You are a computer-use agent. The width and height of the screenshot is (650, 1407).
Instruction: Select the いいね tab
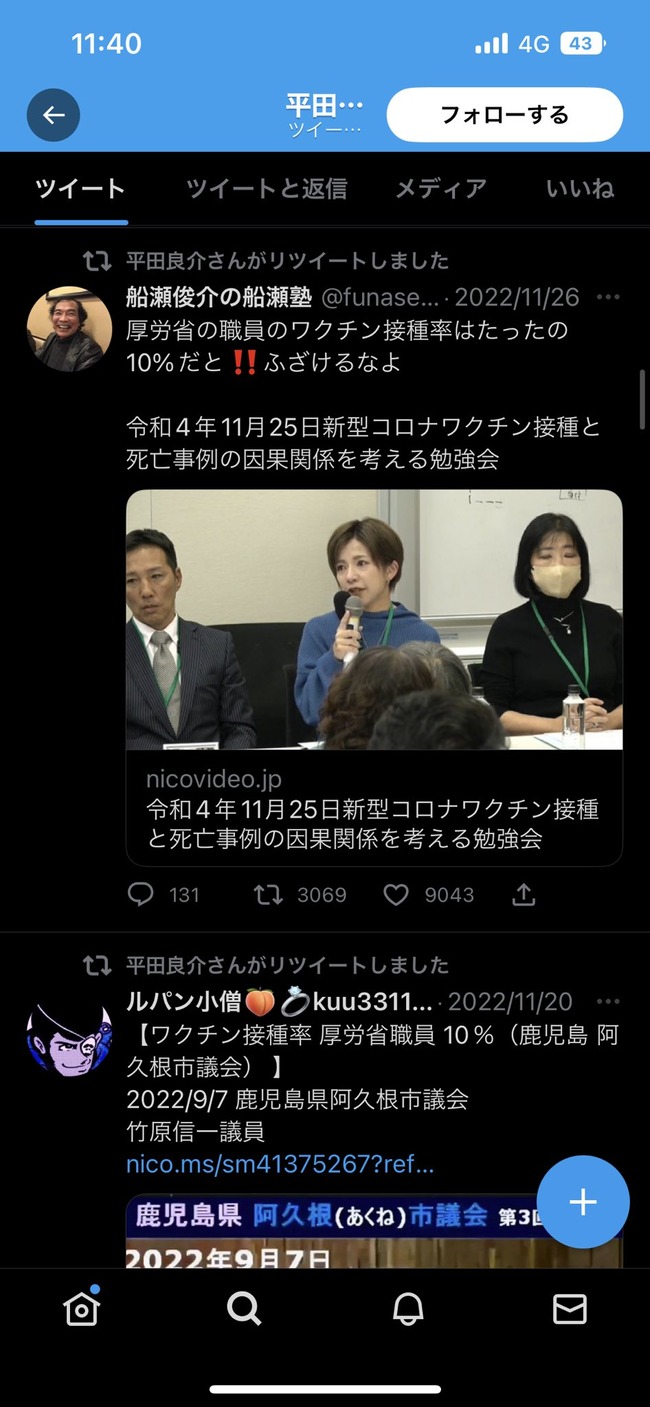pyautogui.click(x=580, y=188)
